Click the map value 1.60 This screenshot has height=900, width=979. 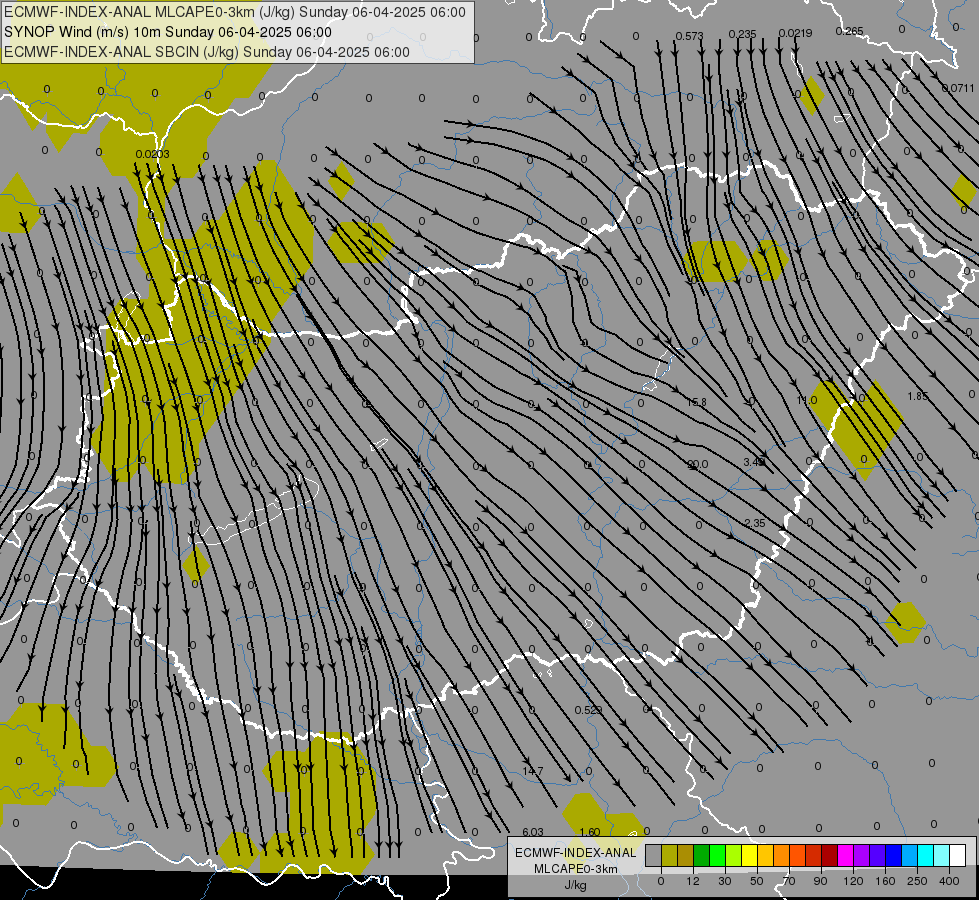589,832
